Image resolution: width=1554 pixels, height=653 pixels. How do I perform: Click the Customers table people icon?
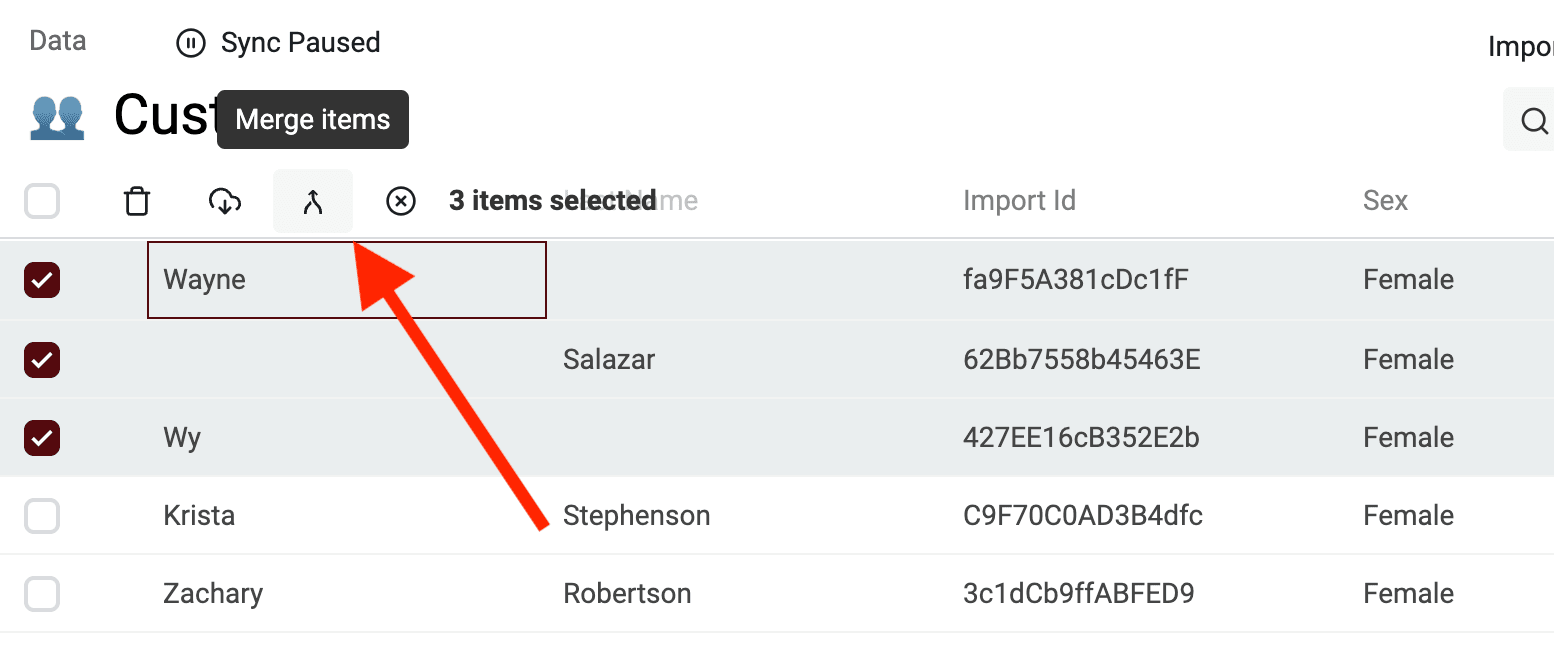tap(57, 116)
